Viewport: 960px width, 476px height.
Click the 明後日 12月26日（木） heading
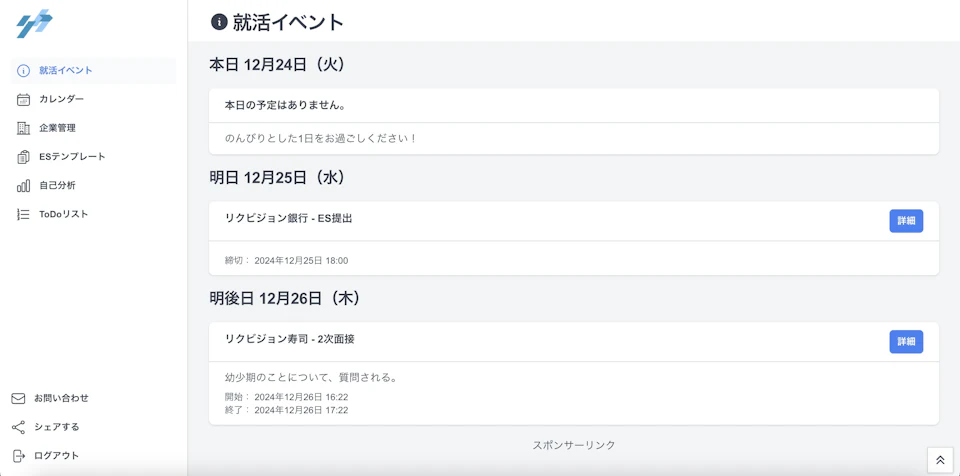pos(285,298)
